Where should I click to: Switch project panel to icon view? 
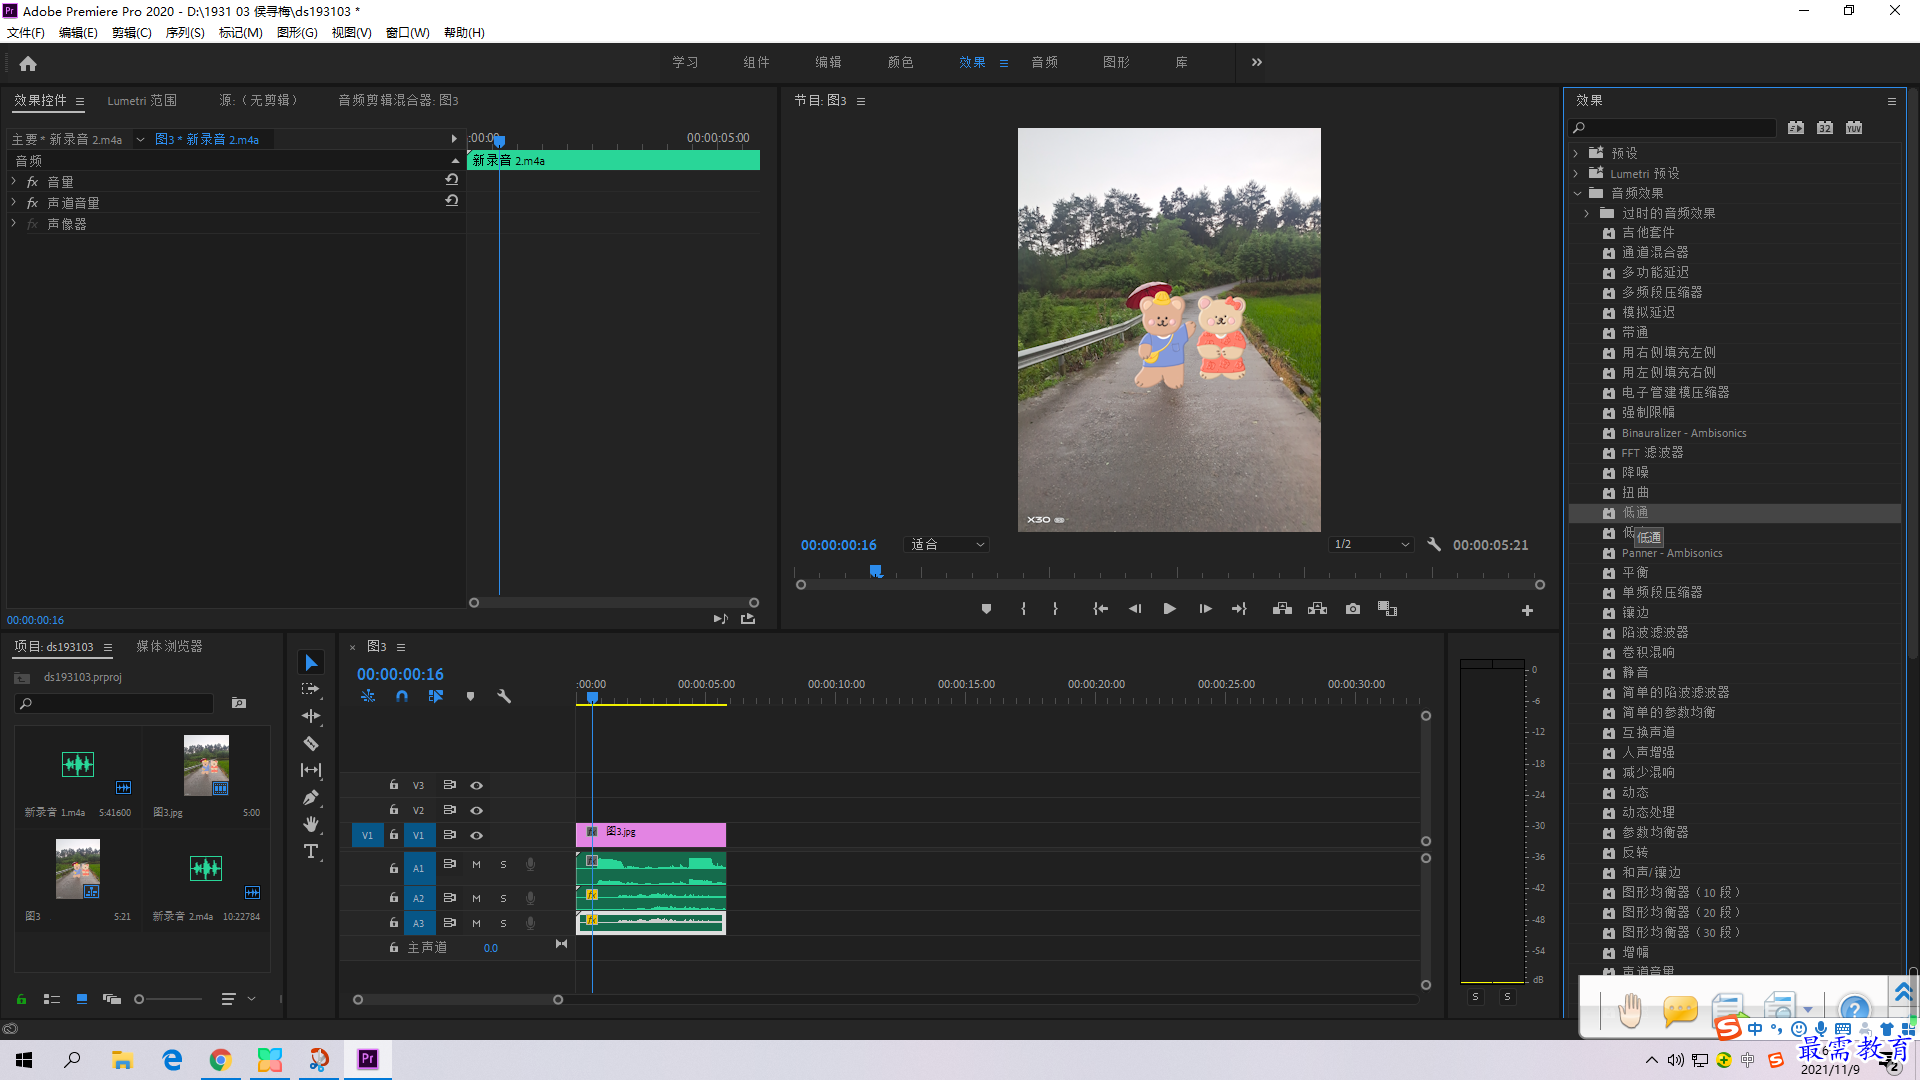click(x=82, y=999)
